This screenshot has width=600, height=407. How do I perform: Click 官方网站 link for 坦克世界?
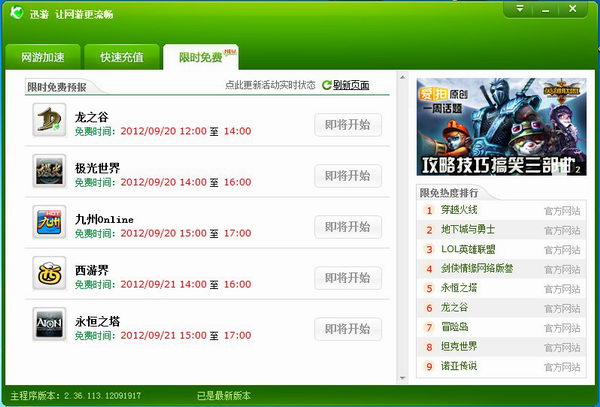(x=562, y=347)
